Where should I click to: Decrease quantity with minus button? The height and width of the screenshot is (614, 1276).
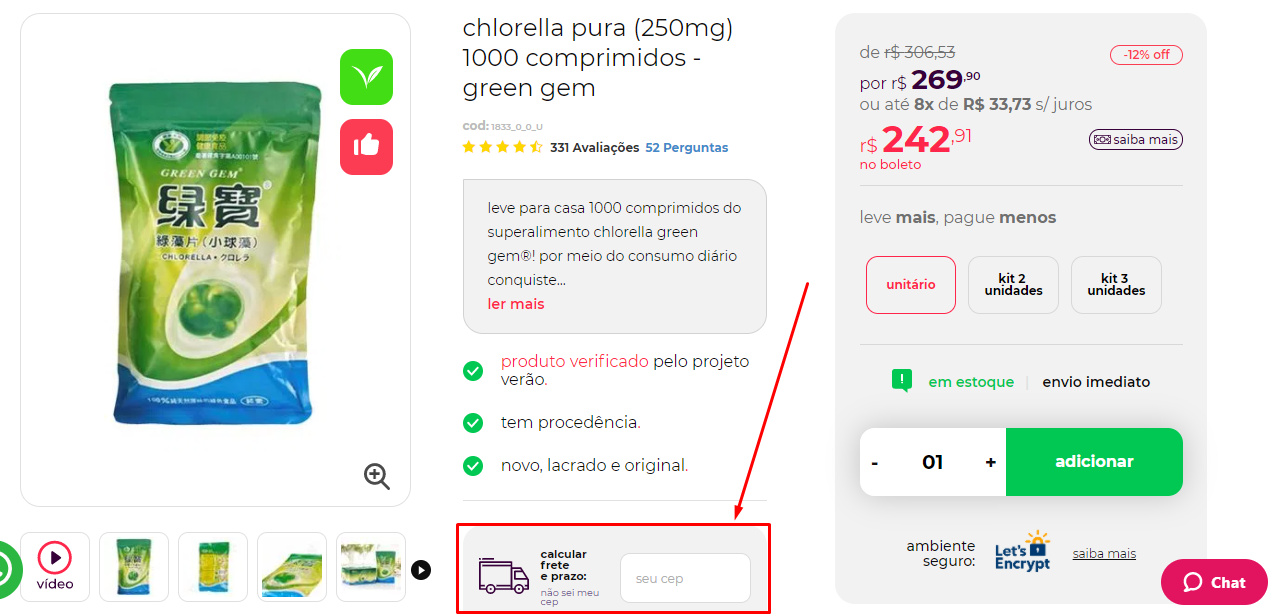coord(875,462)
